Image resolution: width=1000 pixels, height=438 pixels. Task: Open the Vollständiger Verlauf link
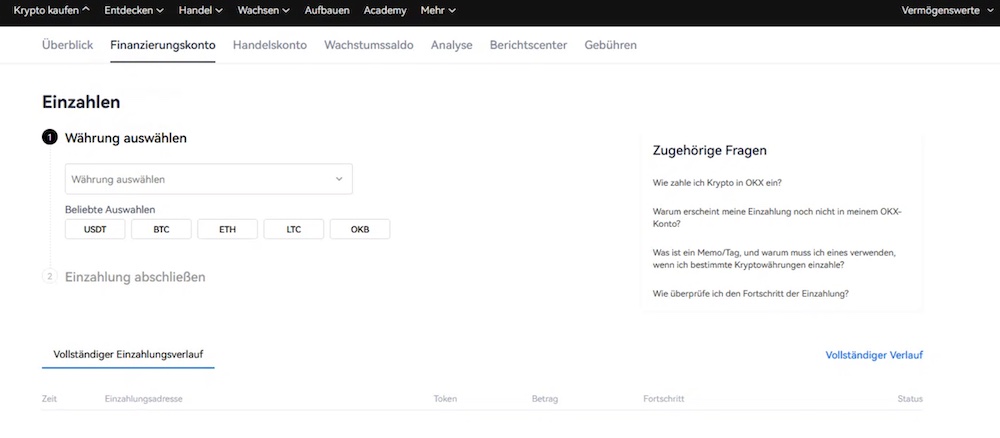click(874, 355)
